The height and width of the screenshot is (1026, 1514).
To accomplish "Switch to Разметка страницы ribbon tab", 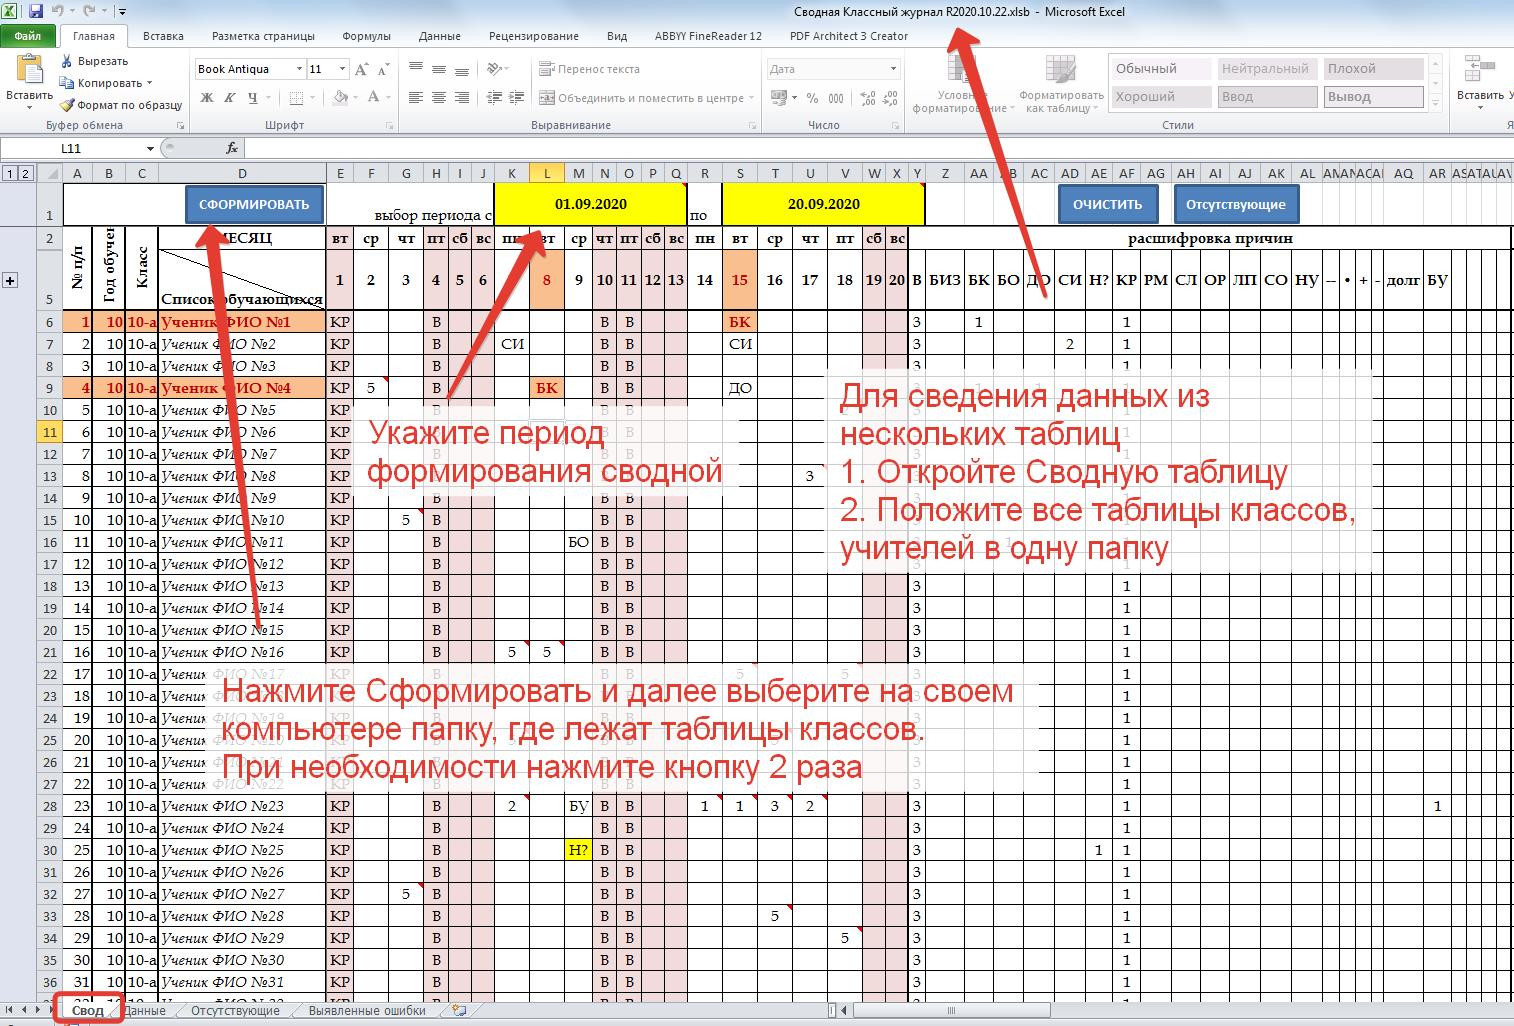I will tap(263, 36).
